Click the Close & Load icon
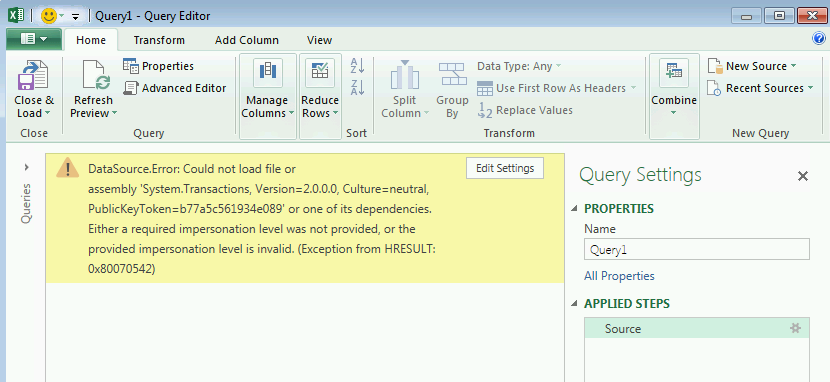 pyautogui.click(x=34, y=75)
